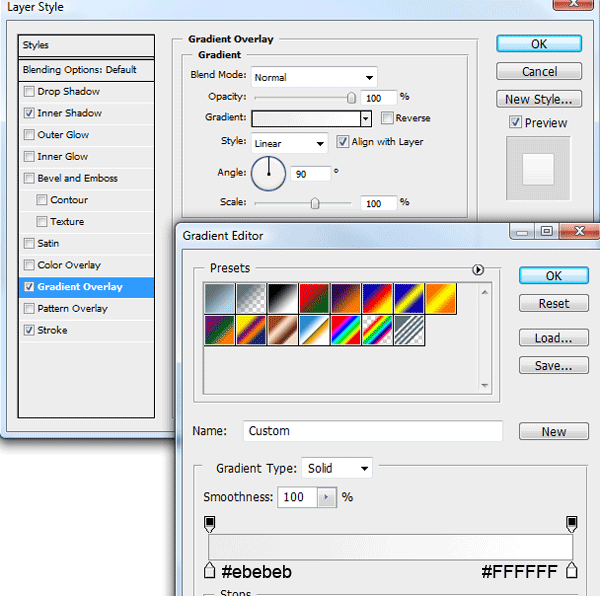Image resolution: width=600 pixels, height=596 pixels.
Task: Select the left opacity stop marker
Action: click(210, 523)
